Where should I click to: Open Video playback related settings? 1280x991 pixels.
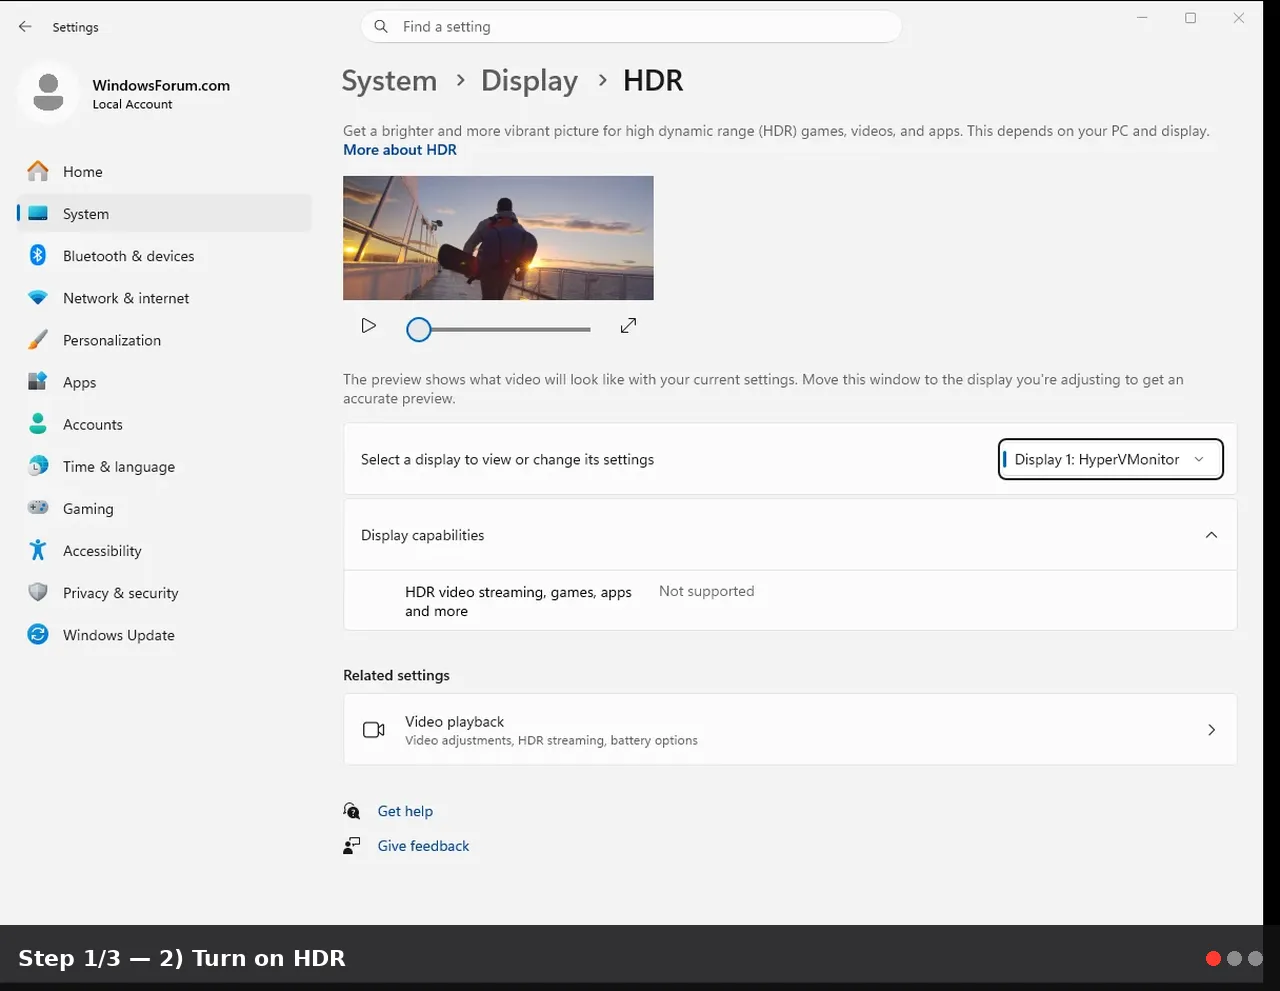pos(790,730)
